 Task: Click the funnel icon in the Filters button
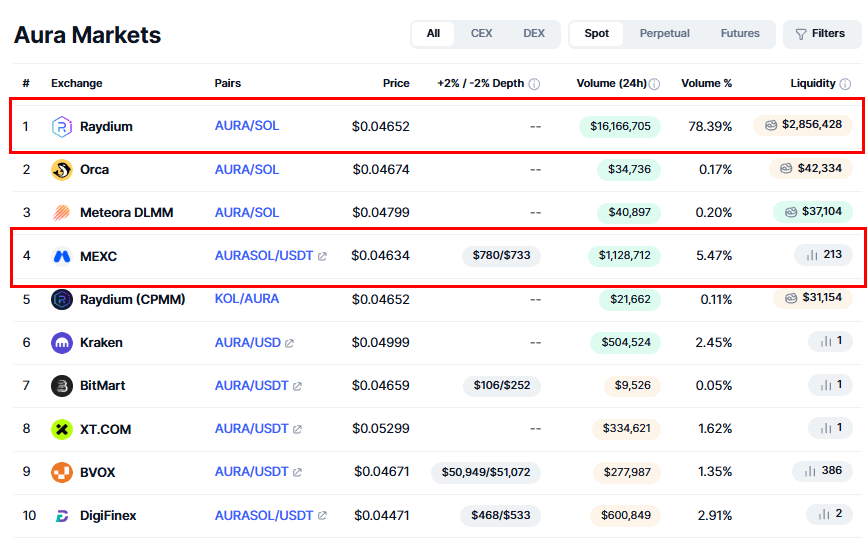[800, 34]
